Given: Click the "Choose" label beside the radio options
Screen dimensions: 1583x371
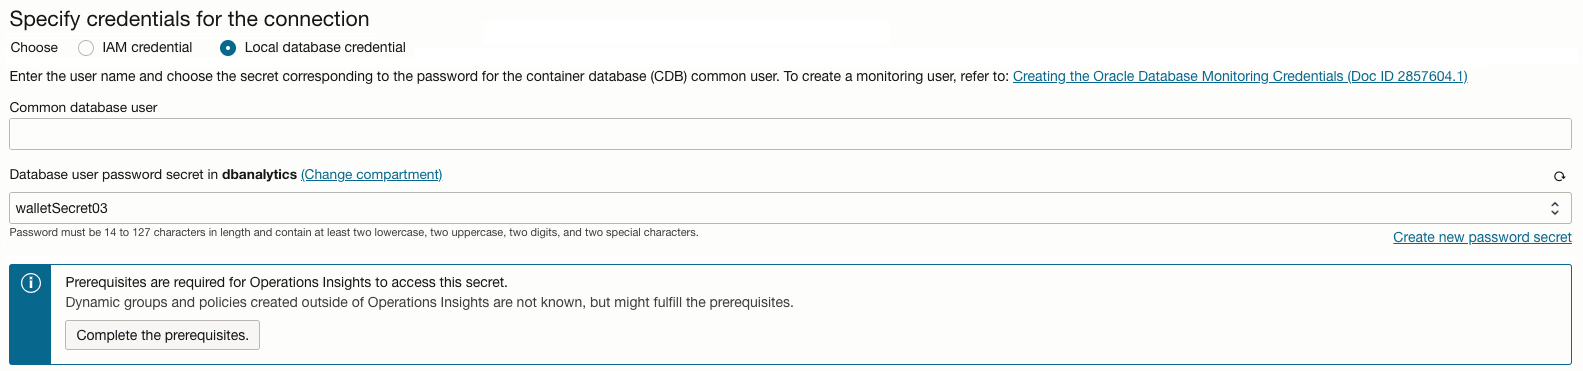Looking at the screenshot, I should tap(34, 47).
